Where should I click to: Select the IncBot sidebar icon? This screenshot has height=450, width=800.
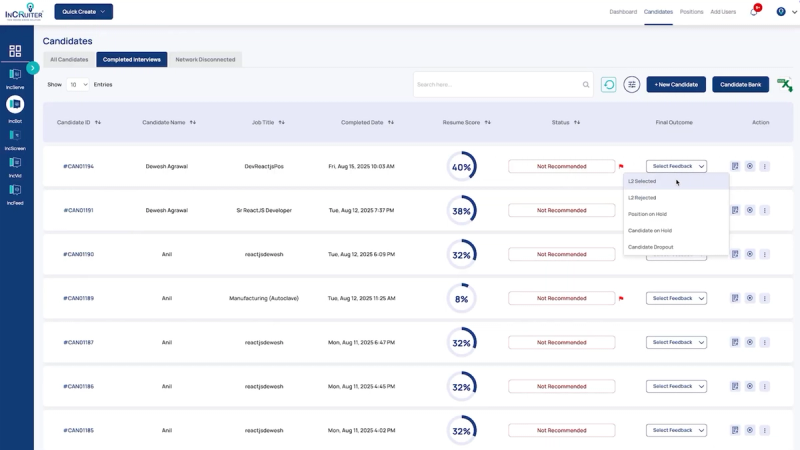(x=15, y=105)
